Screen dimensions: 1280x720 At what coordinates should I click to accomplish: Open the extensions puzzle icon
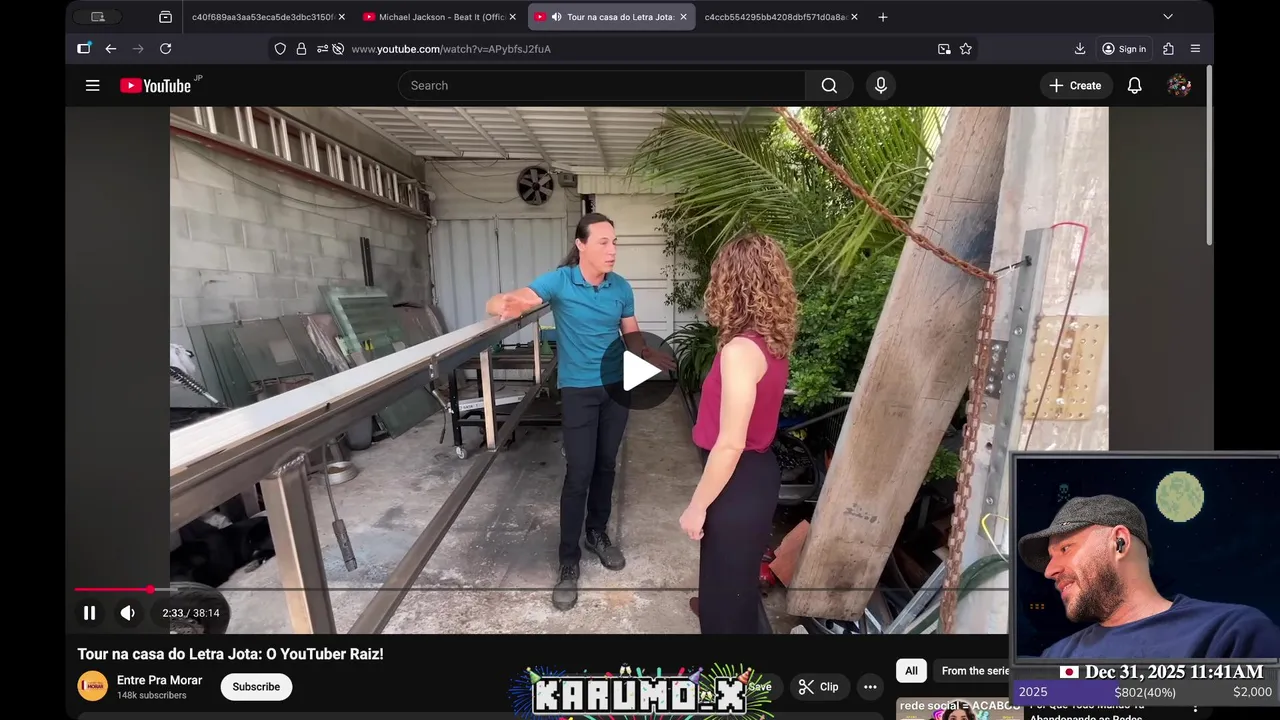point(1168,49)
